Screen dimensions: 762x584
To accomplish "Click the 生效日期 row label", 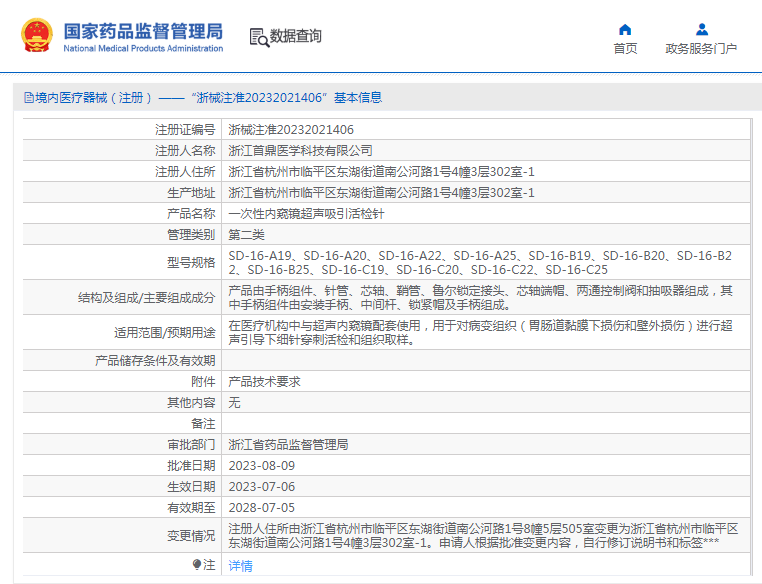I will pos(191,486).
